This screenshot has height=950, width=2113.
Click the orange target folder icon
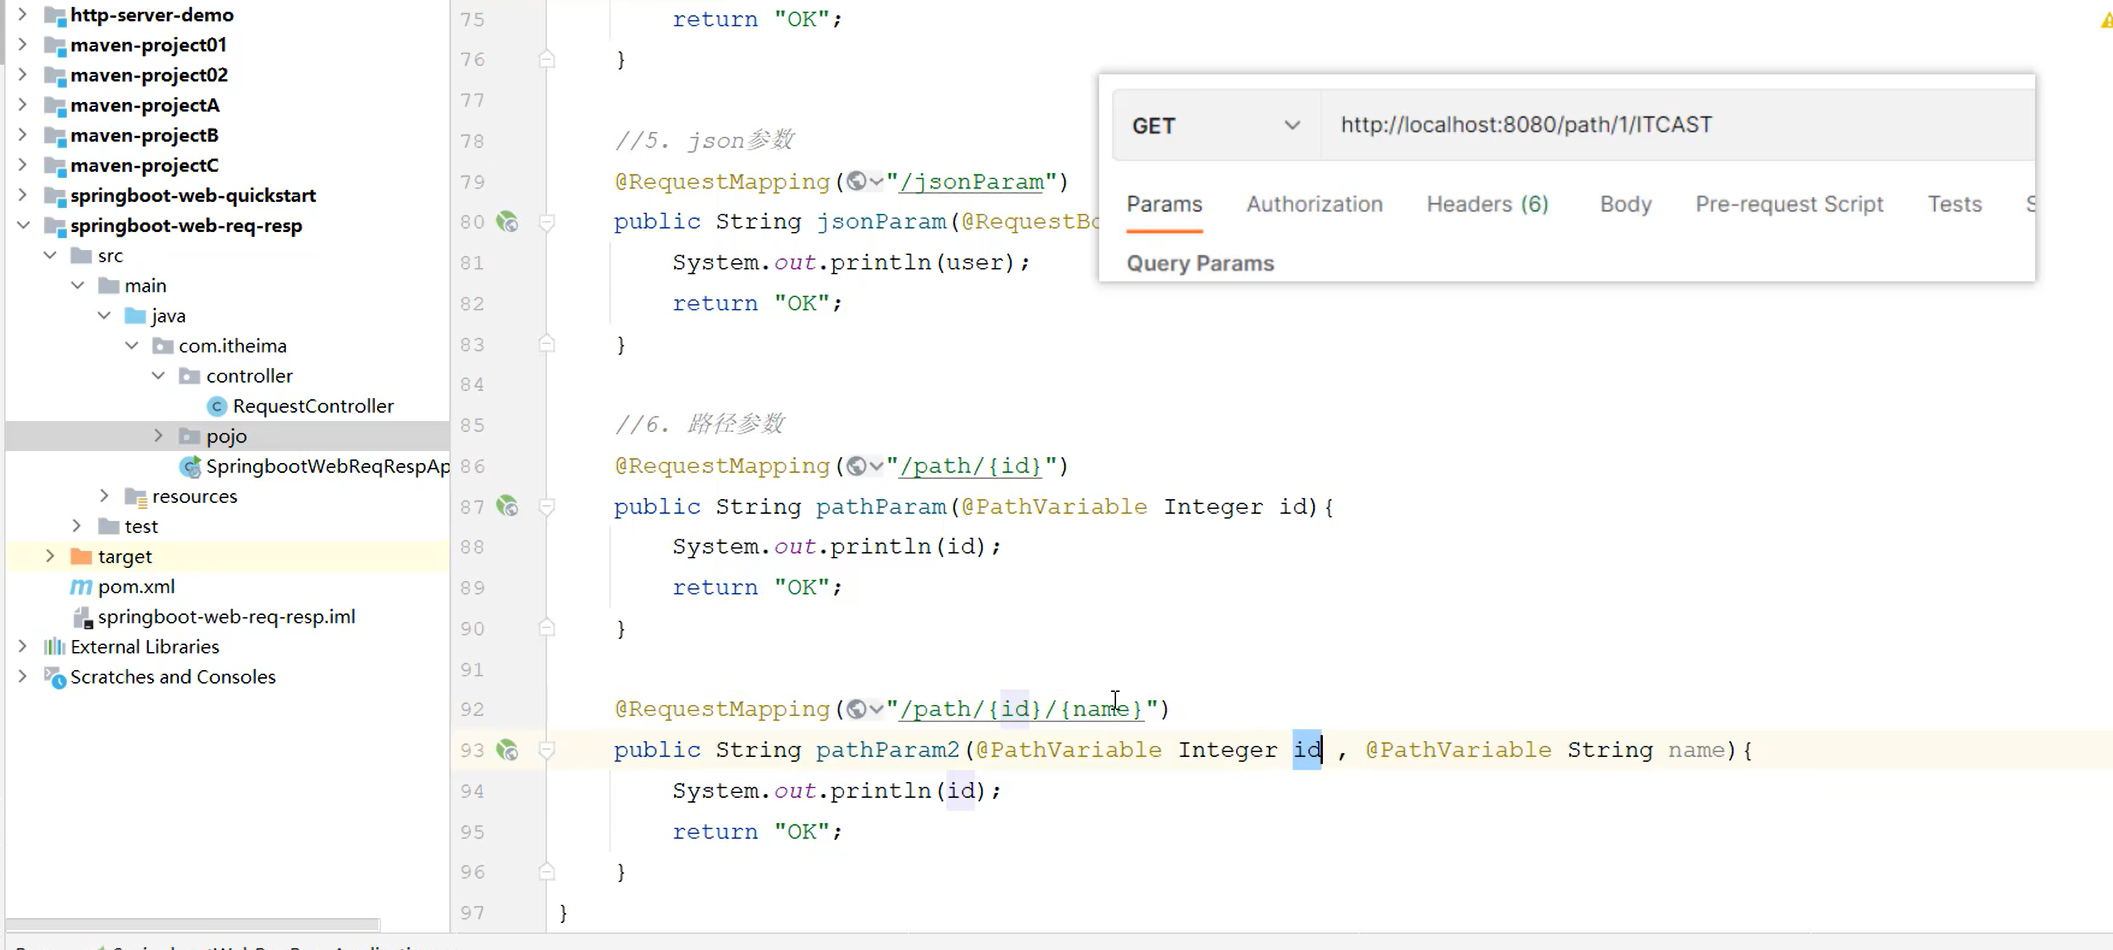click(x=82, y=556)
